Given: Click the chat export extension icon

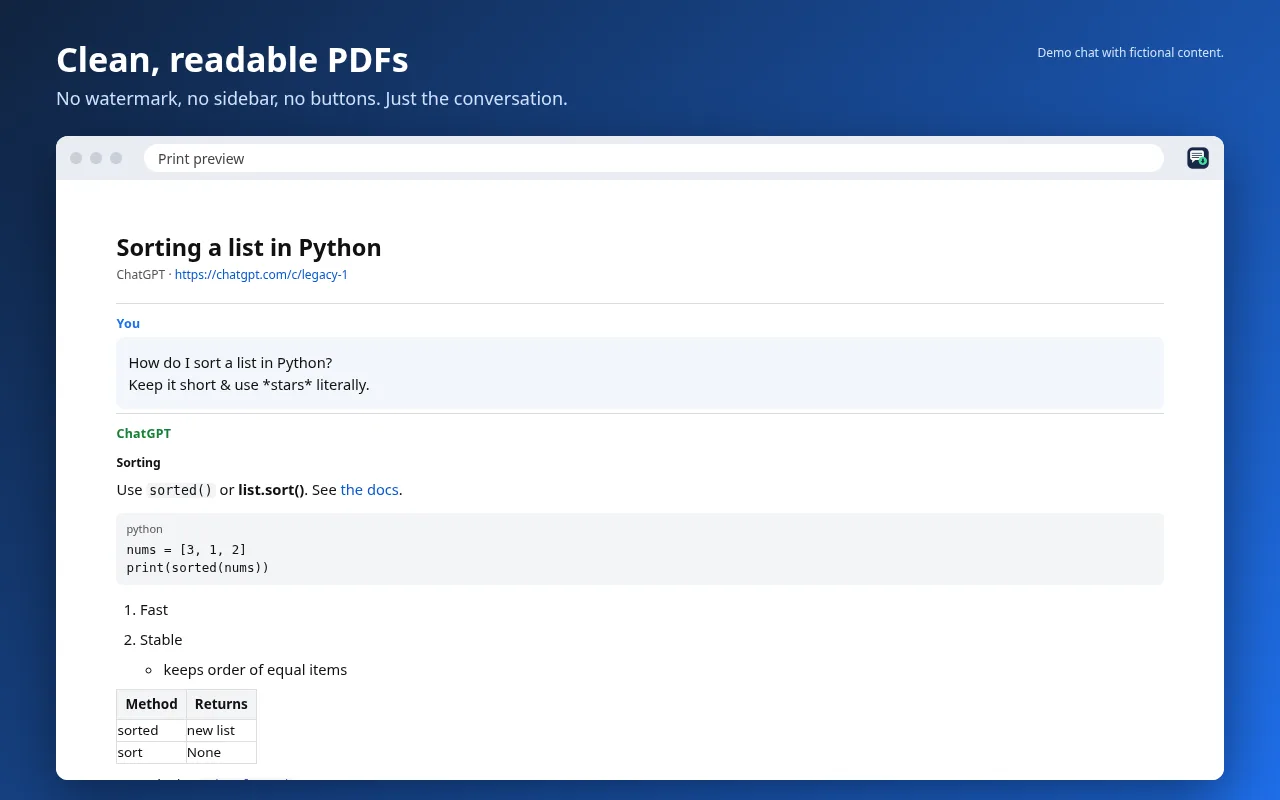Looking at the screenshot, I should 1198,158.
